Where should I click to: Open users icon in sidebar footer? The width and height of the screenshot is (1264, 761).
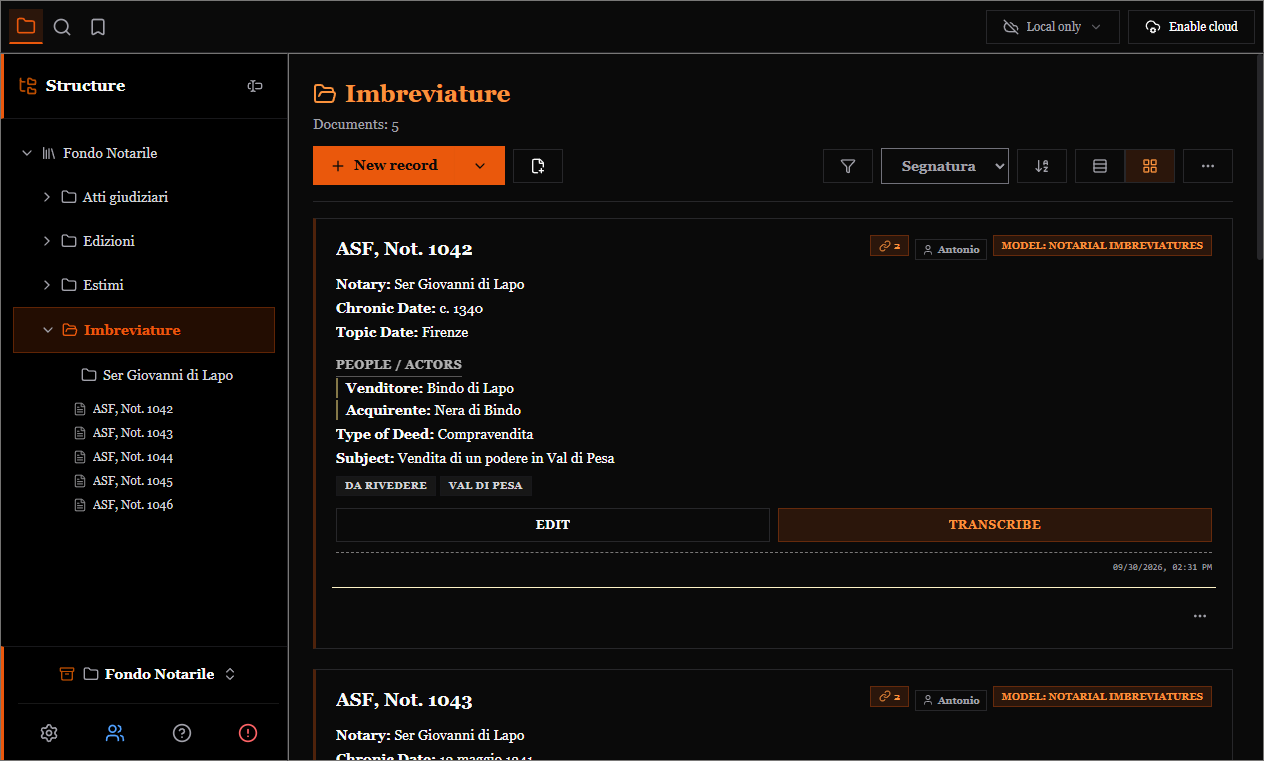click(x=115, y=733)
